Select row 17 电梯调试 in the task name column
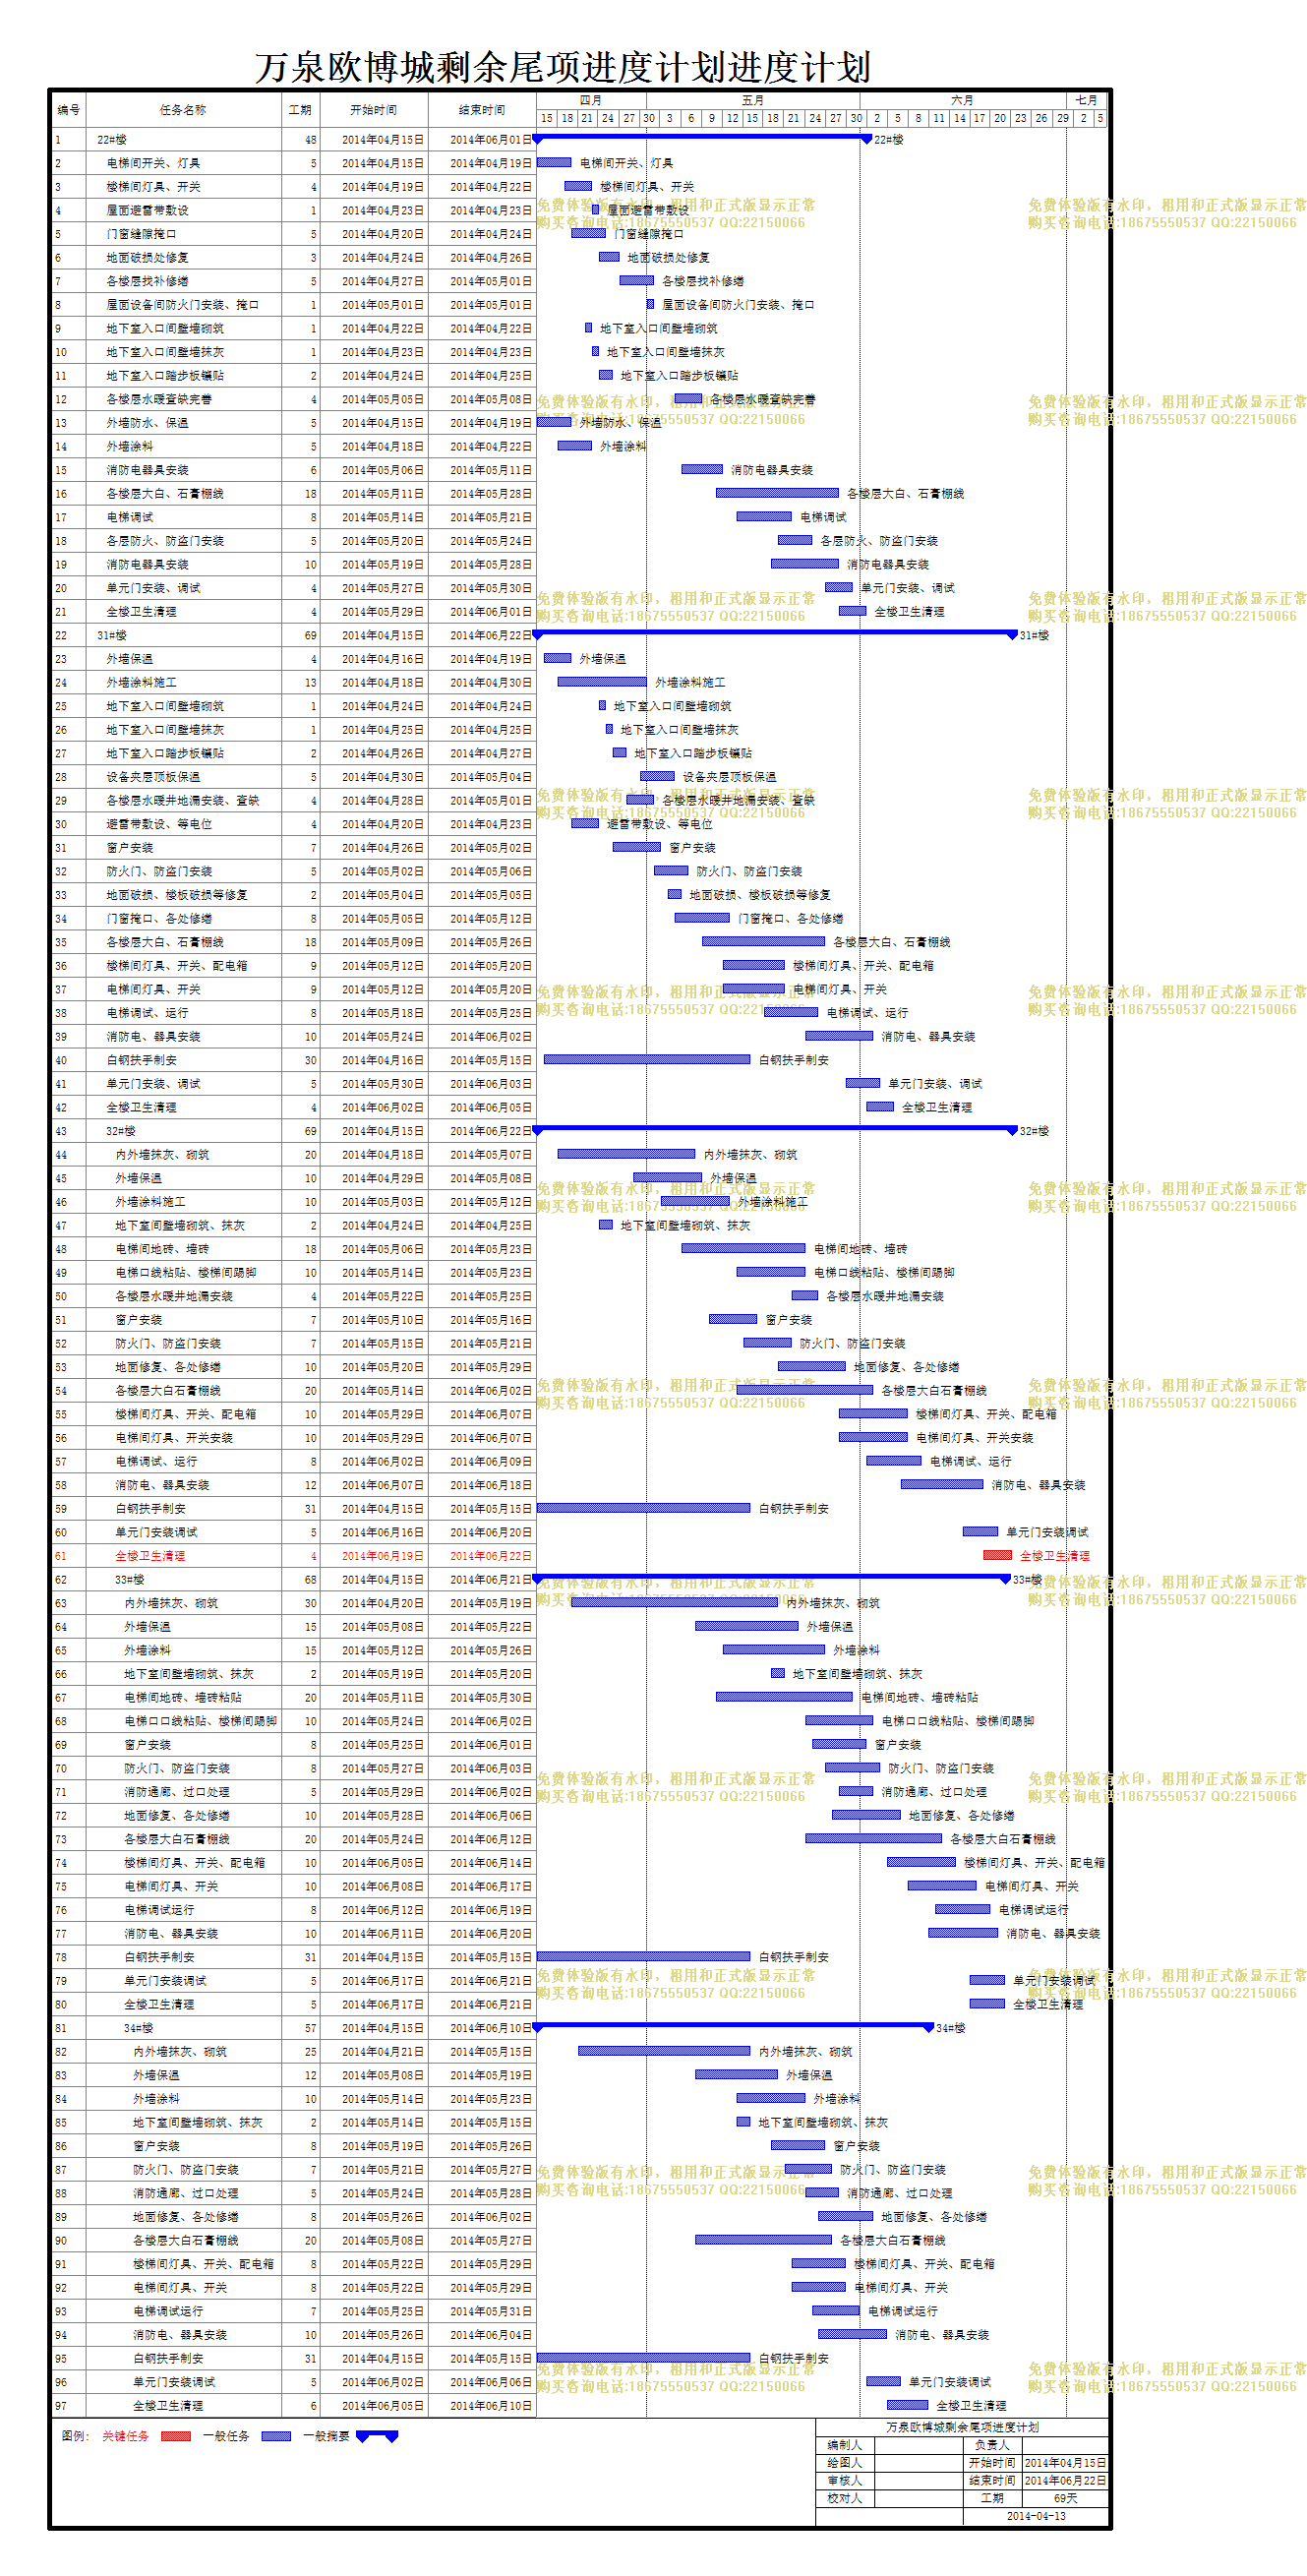 [x=130, y=518]
